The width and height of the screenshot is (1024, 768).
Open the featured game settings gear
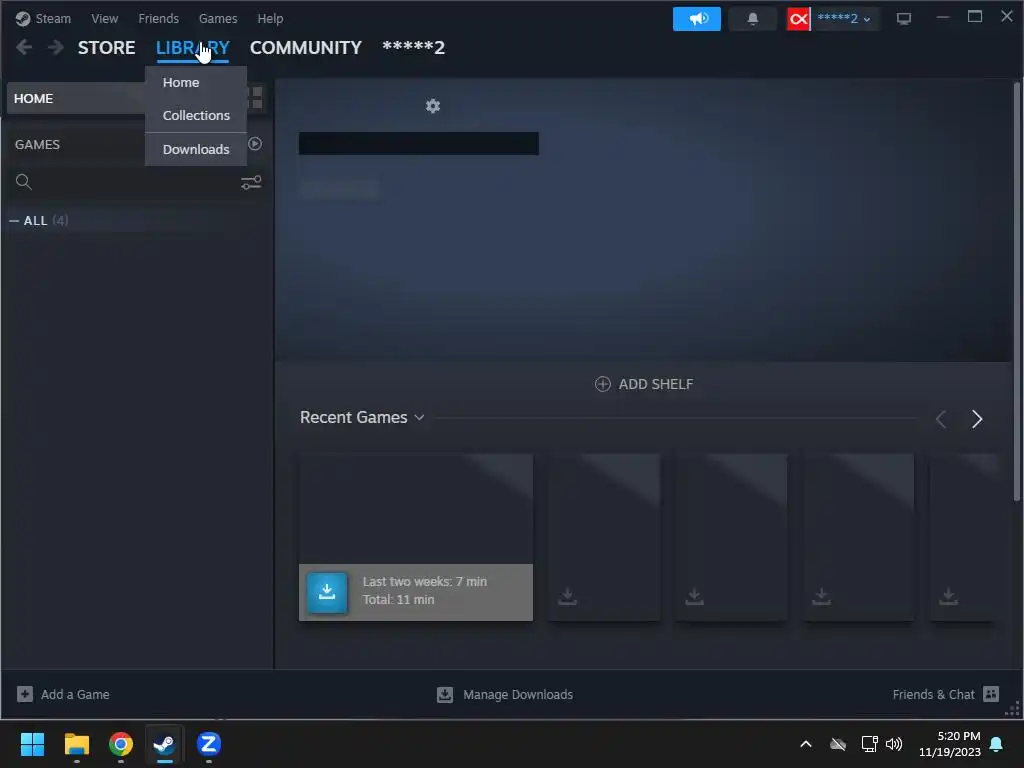[432, 106]
